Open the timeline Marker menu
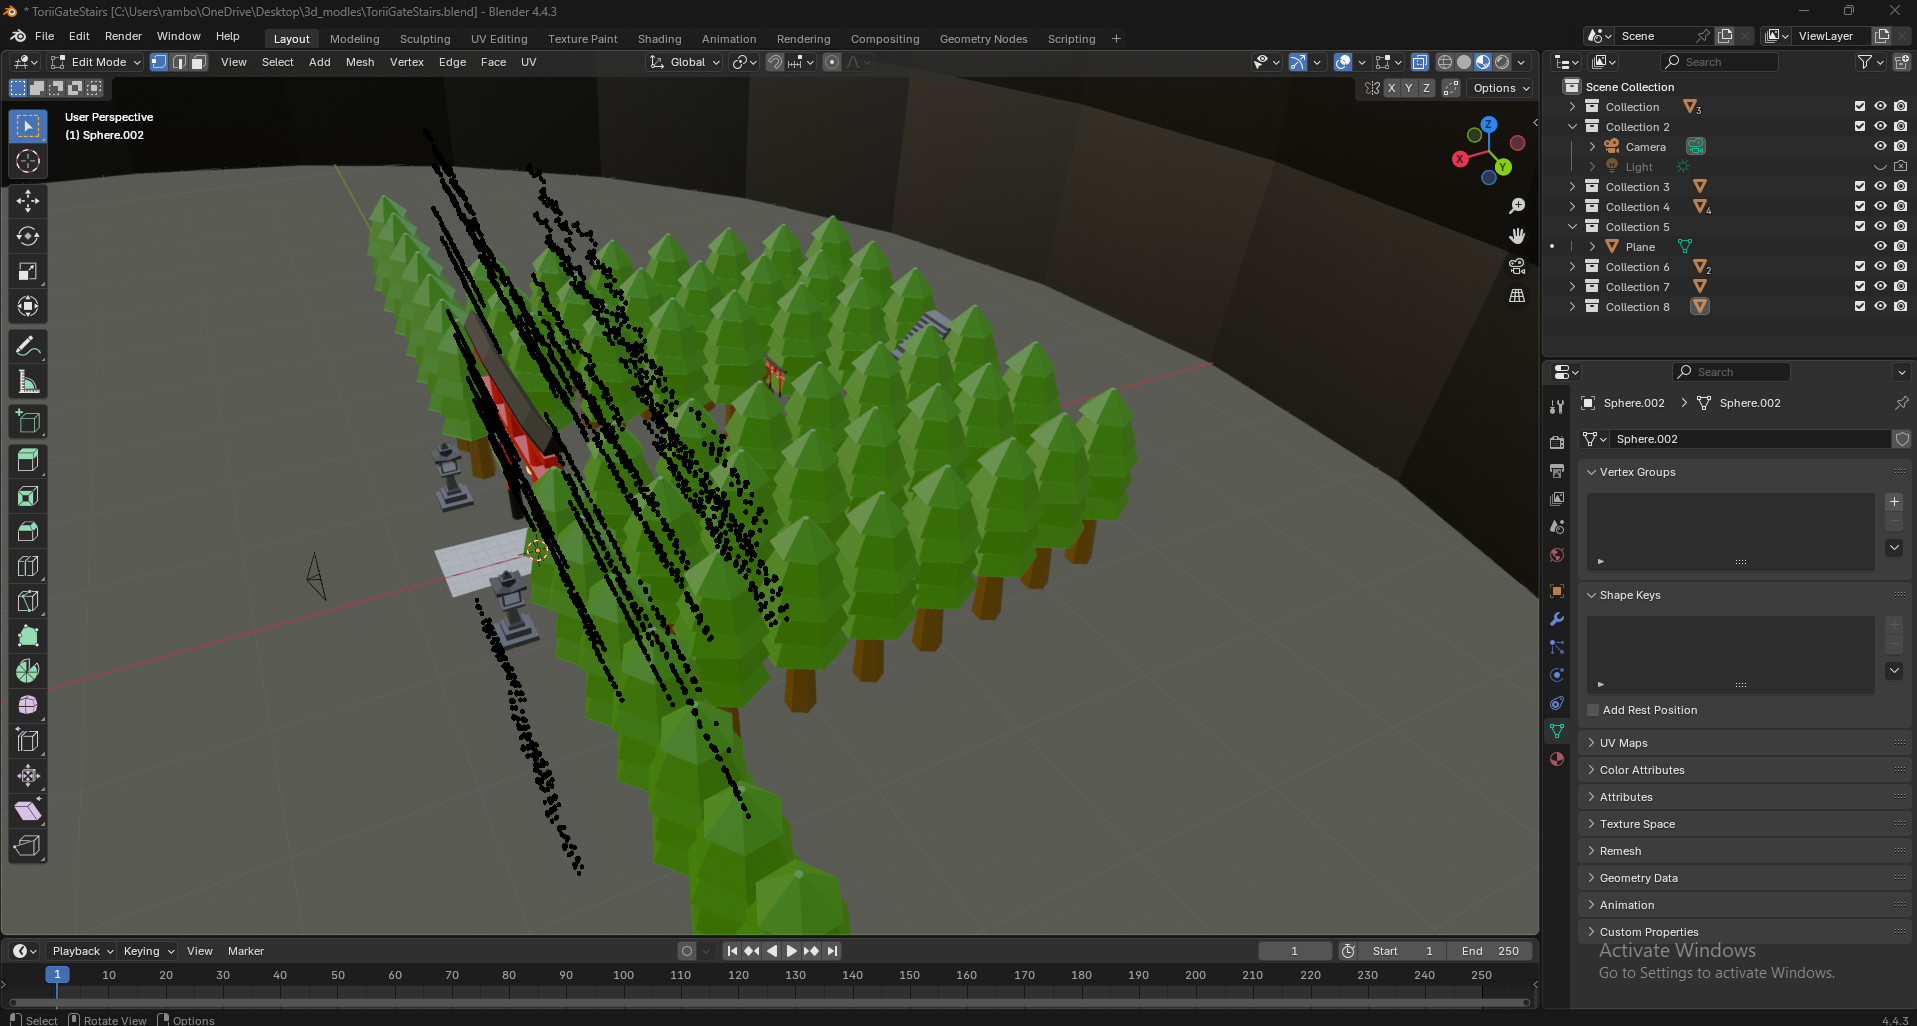The image size is (1917, 1026). pyautogui.click(x=246, y=951)
